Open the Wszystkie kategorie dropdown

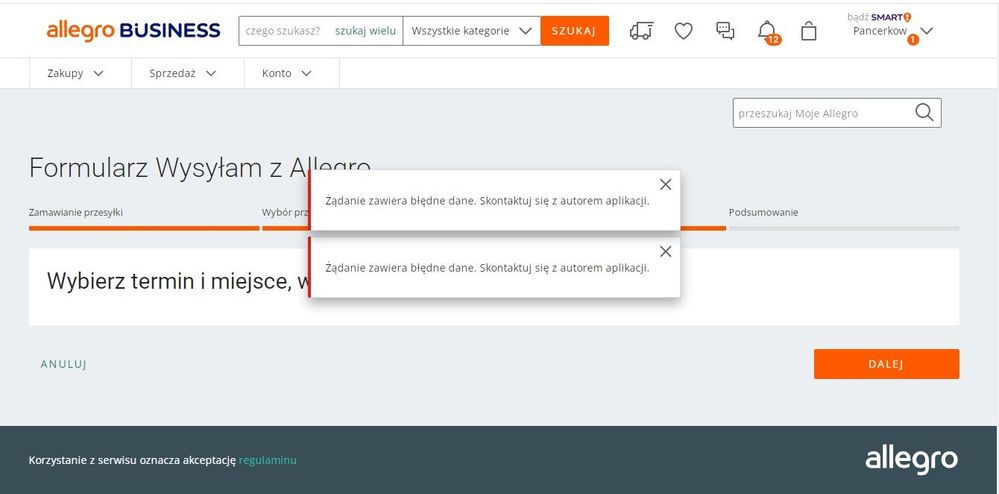pyautogui.click(x=471, y=31)
